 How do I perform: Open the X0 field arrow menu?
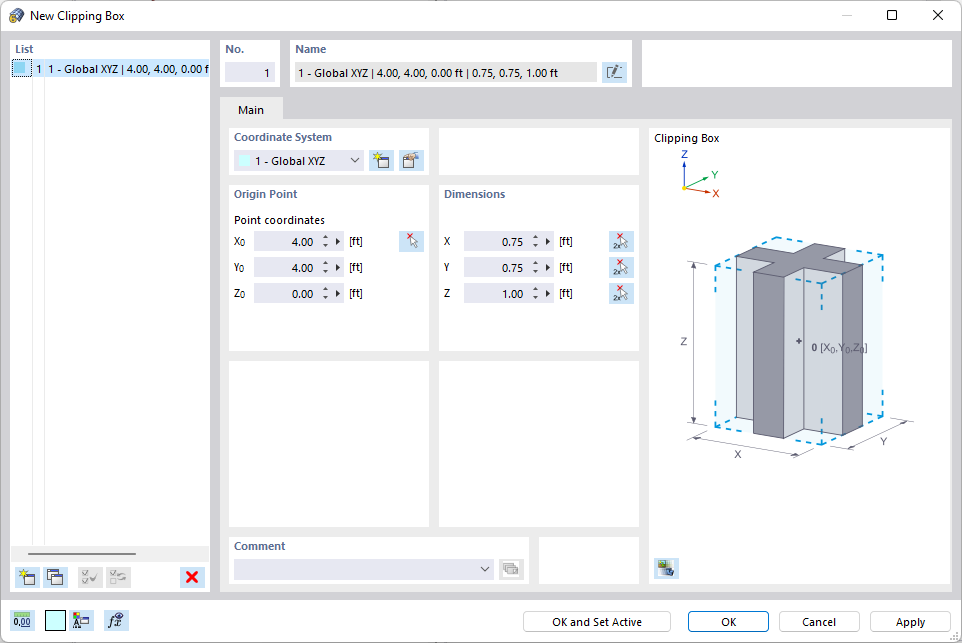tap(338, 242)
